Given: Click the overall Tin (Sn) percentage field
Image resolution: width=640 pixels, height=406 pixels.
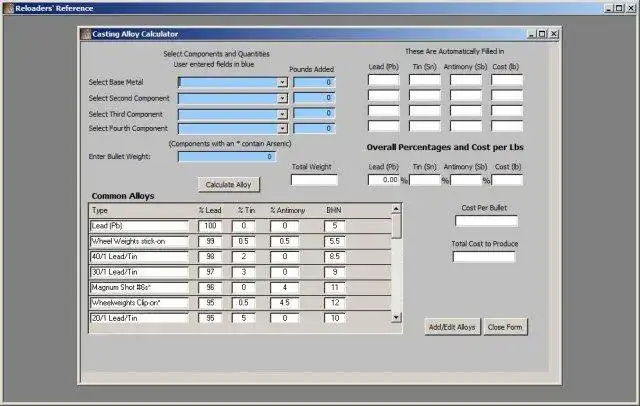Looking at the screenshot, I should coord(425,180).
